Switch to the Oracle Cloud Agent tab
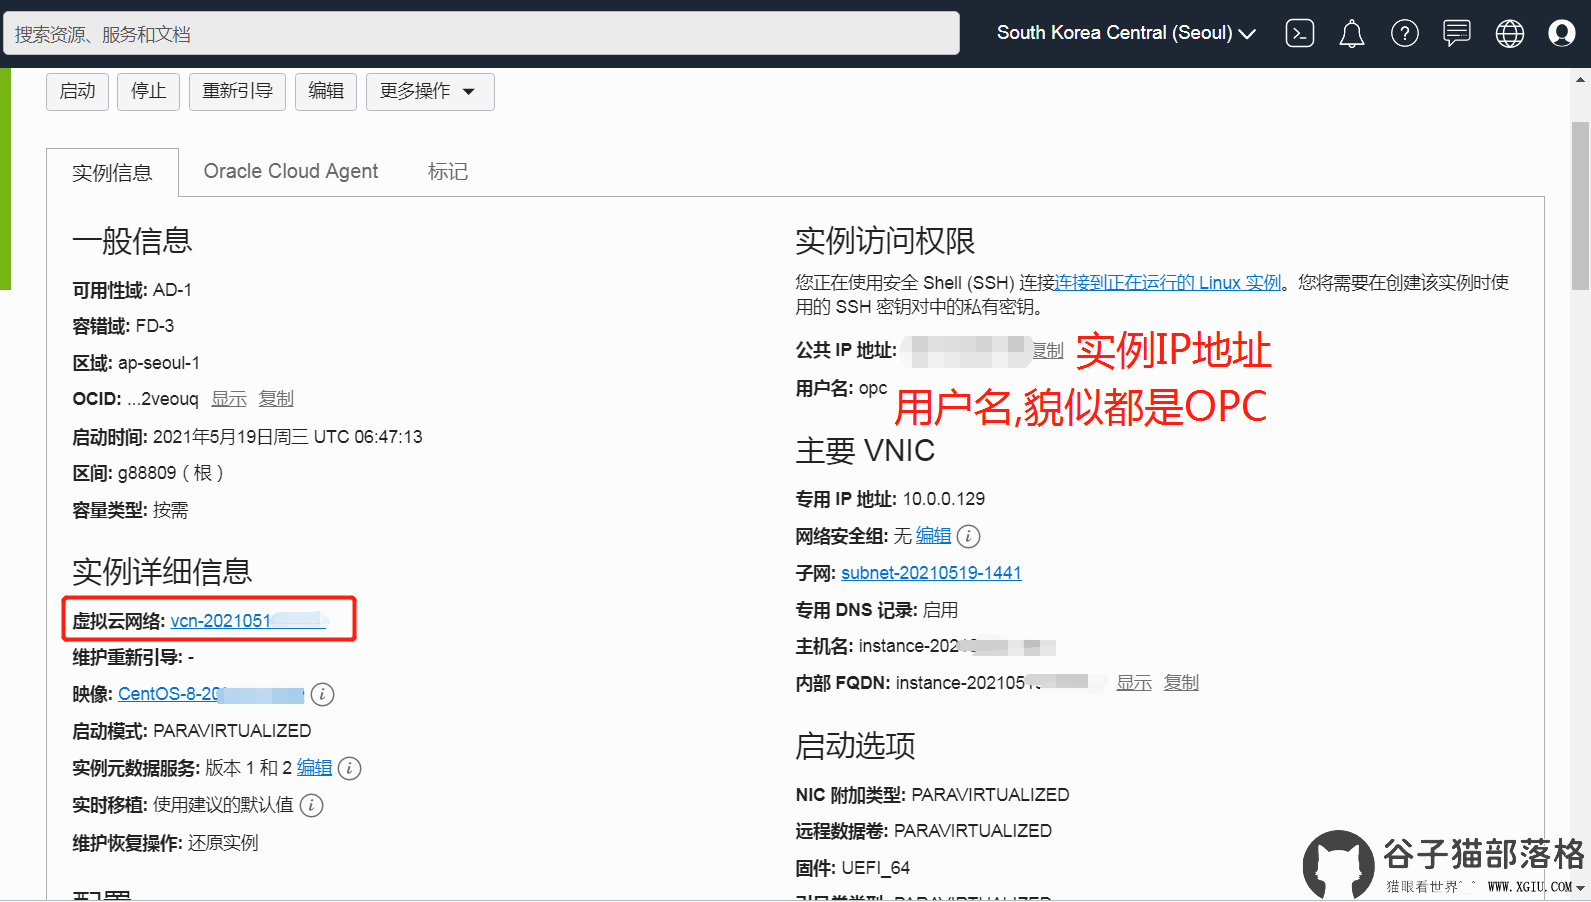Image resolution: width=1591 pixels, height=902 pixels. (x=291, y=171)
